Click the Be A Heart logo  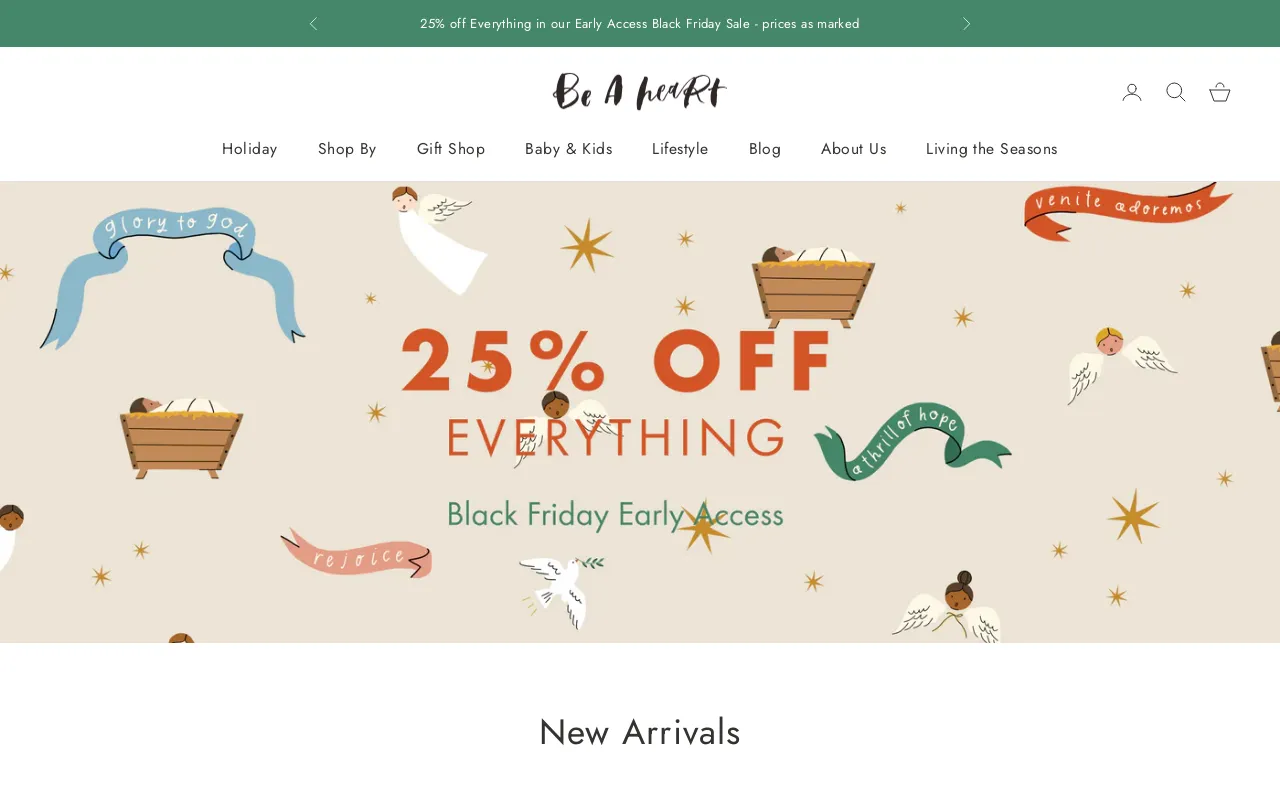[x=640, y=91]
